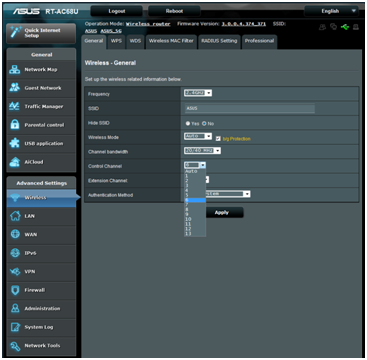Click the Firewall shield icon
This screenshot has height=360, width=367.
(15, 290)
